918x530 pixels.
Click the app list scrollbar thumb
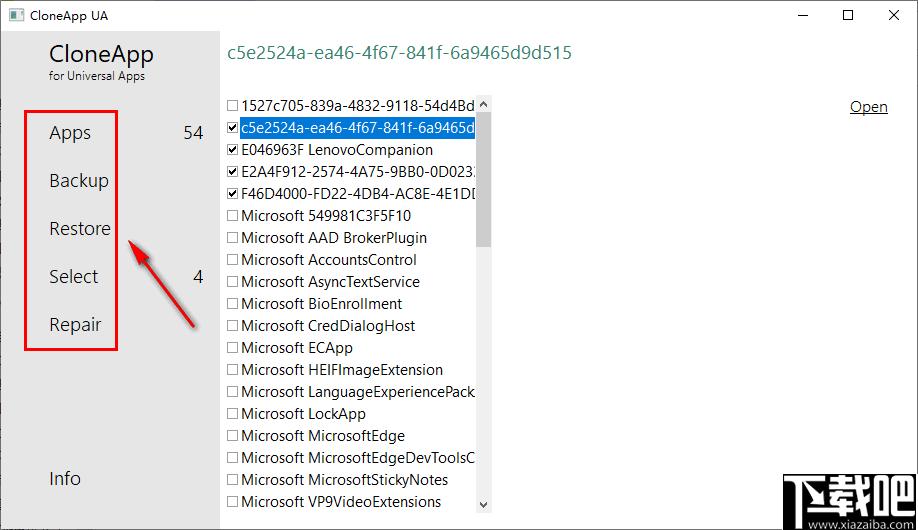[484, 179]
